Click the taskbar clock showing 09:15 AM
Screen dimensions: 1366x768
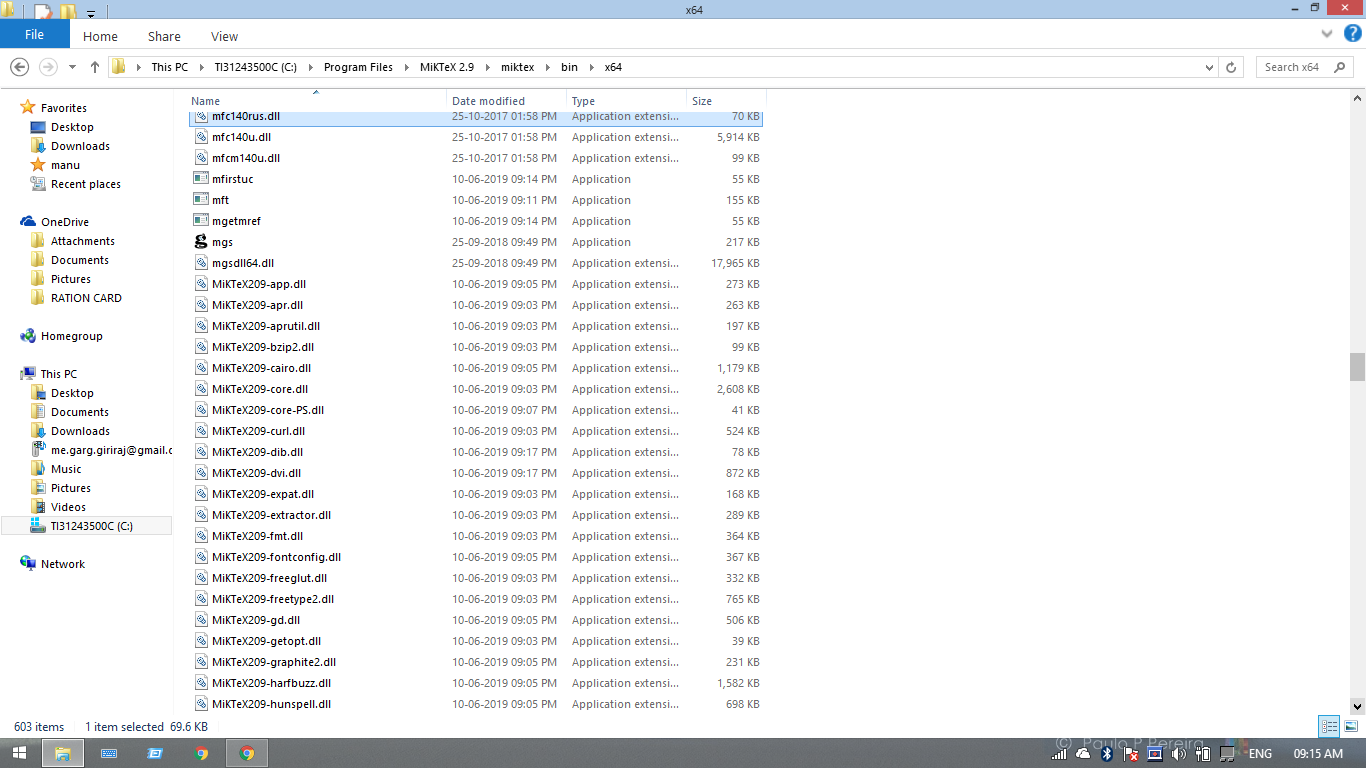(1318, 754)
